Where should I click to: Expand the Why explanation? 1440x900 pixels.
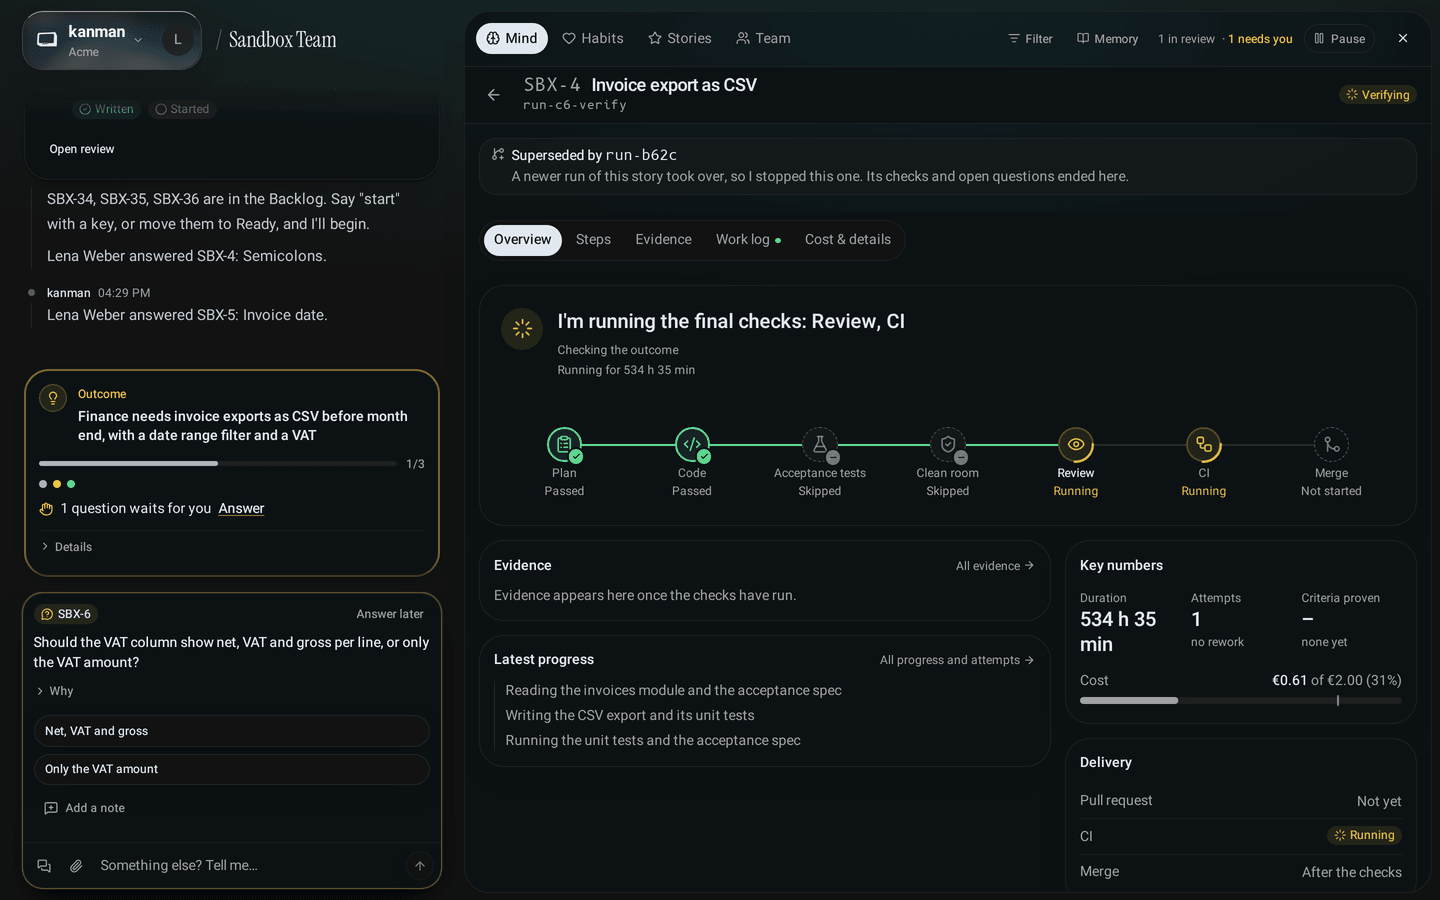(x=55, y=691)
